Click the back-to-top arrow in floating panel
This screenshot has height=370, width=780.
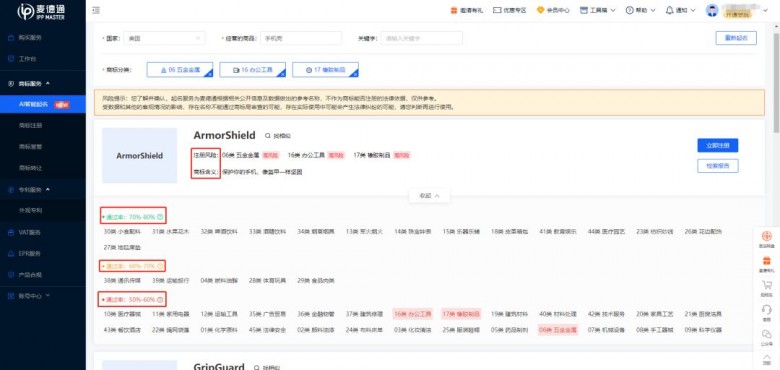coord(767,357)
